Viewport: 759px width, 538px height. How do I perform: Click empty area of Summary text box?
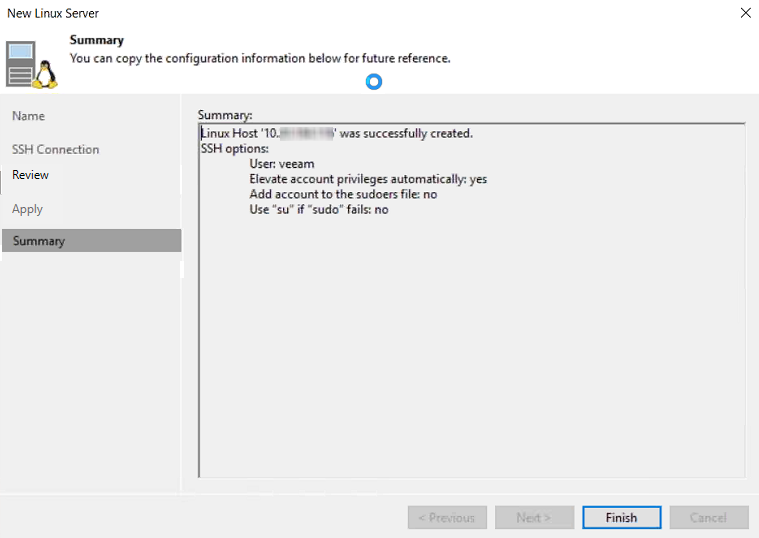[x=470, y=350]
